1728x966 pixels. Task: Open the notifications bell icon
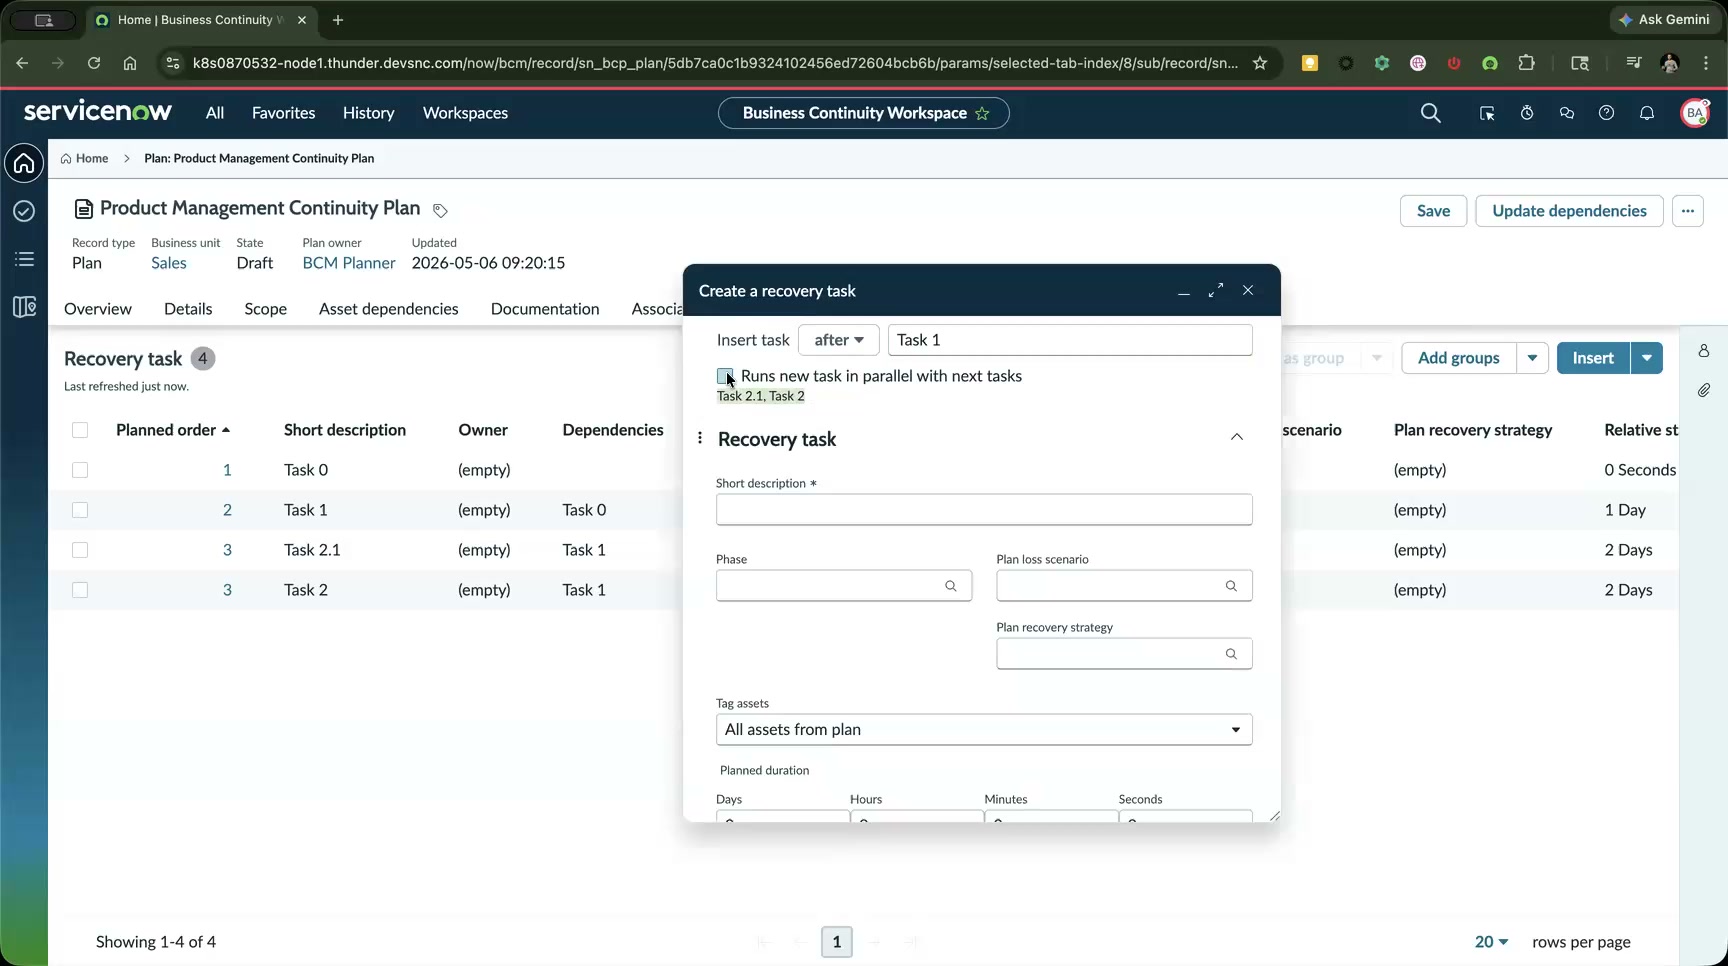[1647, 113]
